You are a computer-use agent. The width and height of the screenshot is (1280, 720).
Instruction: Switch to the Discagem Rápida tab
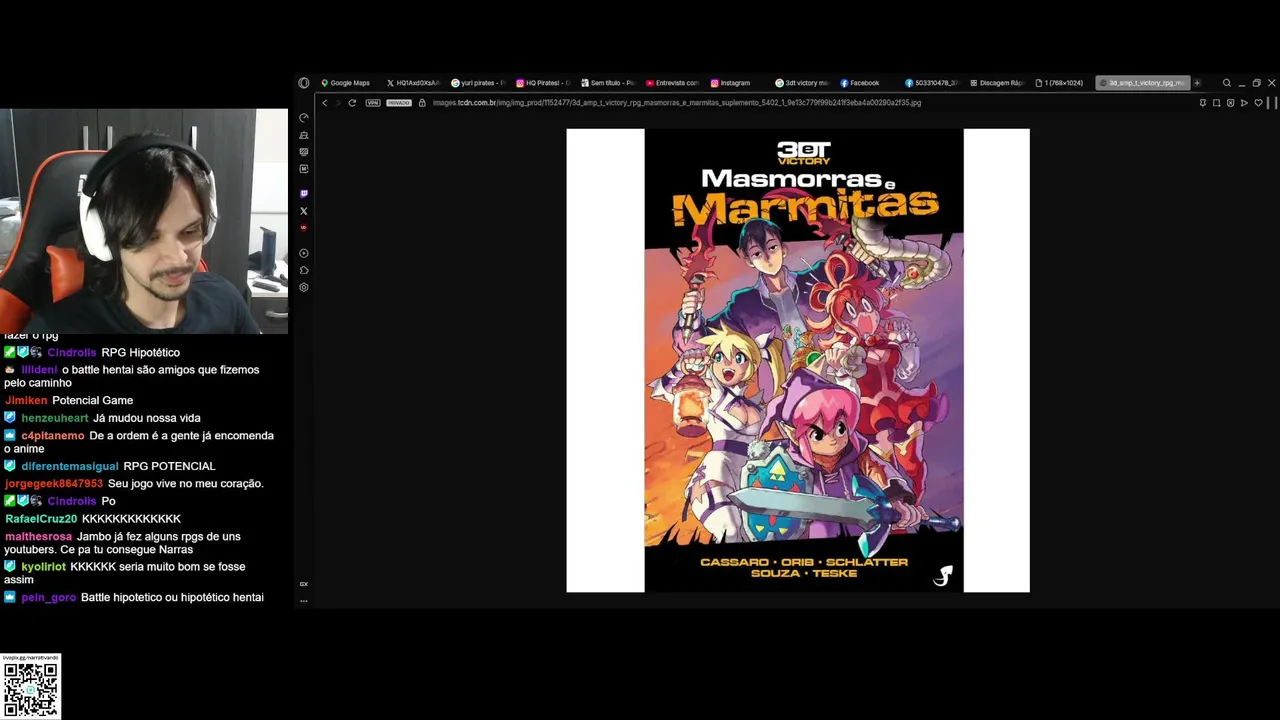click(997, 83)
